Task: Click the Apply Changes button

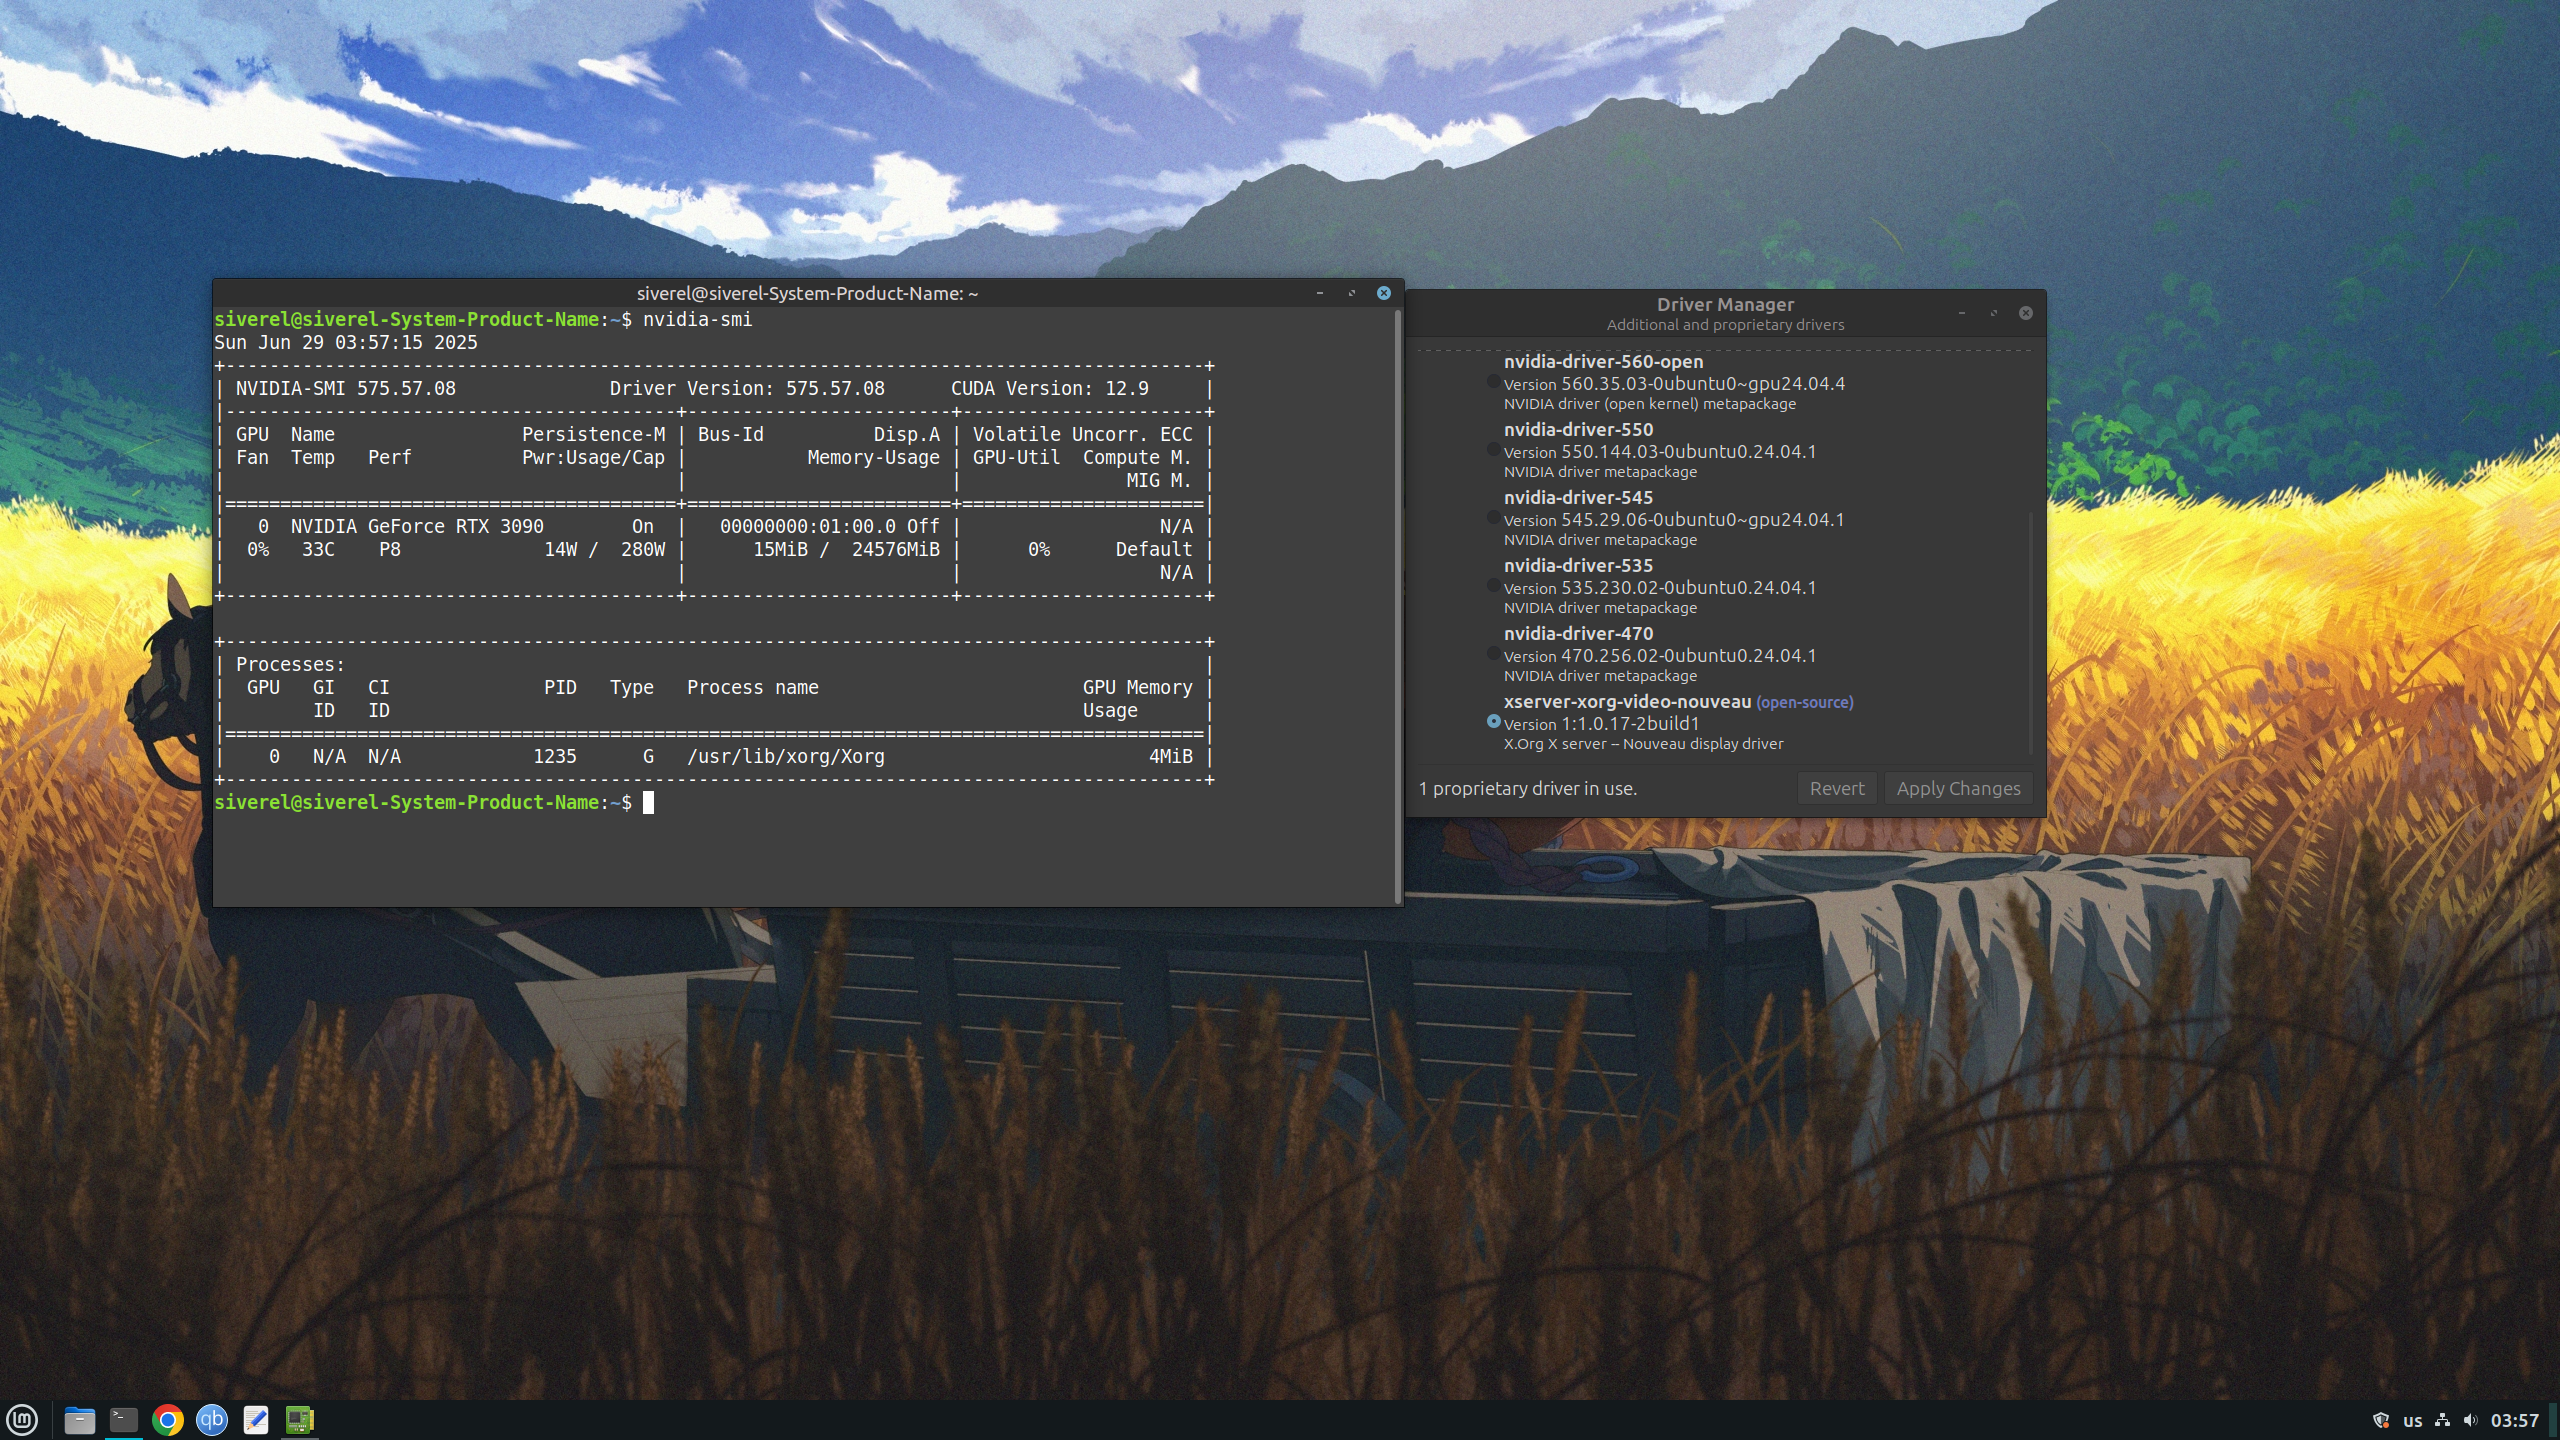Action: (x=1958, y=788)
